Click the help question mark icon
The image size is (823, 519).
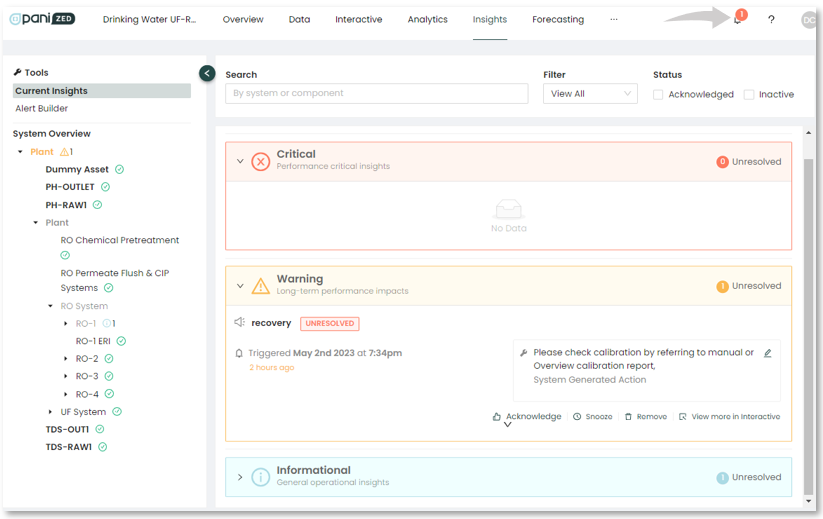click(771, 20)
